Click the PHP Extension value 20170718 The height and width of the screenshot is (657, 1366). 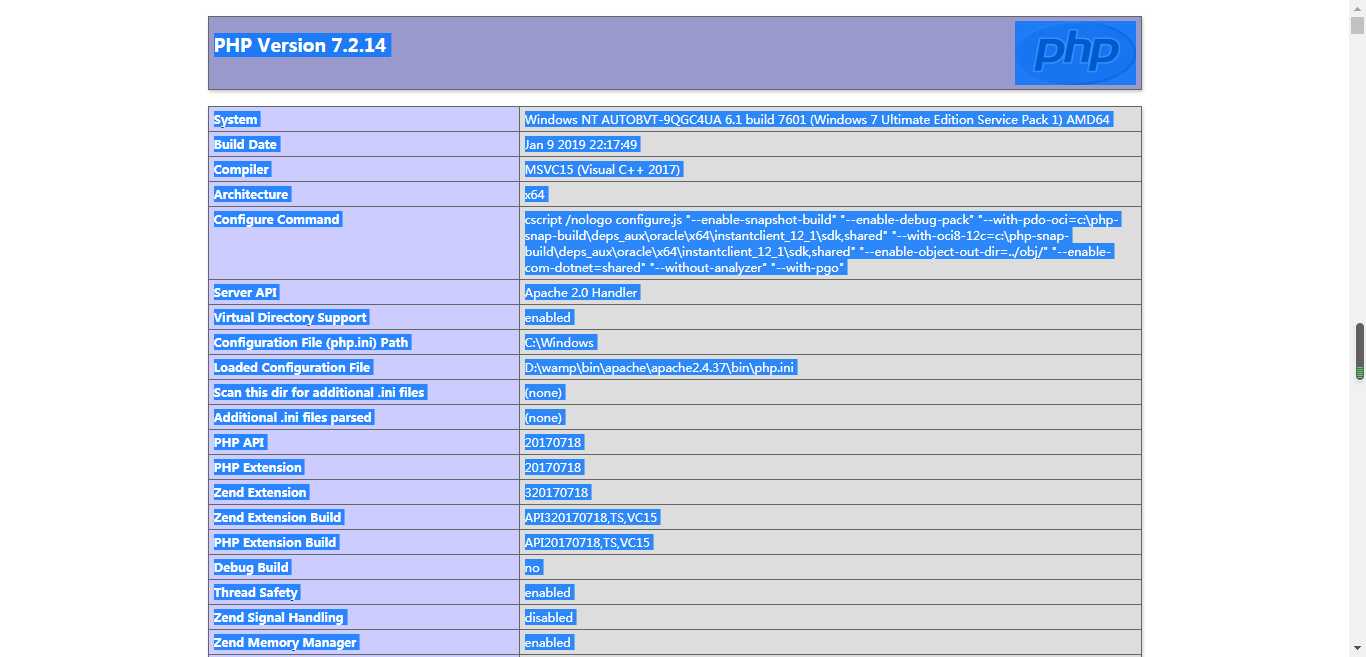553,467
